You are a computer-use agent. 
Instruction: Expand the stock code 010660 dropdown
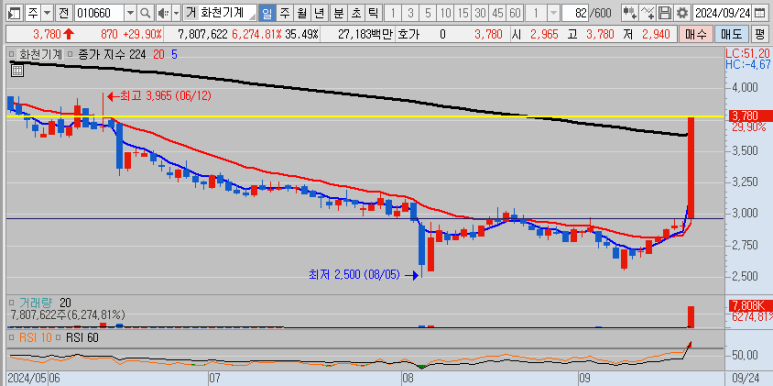pyautogui.click(x=130, y=13)
